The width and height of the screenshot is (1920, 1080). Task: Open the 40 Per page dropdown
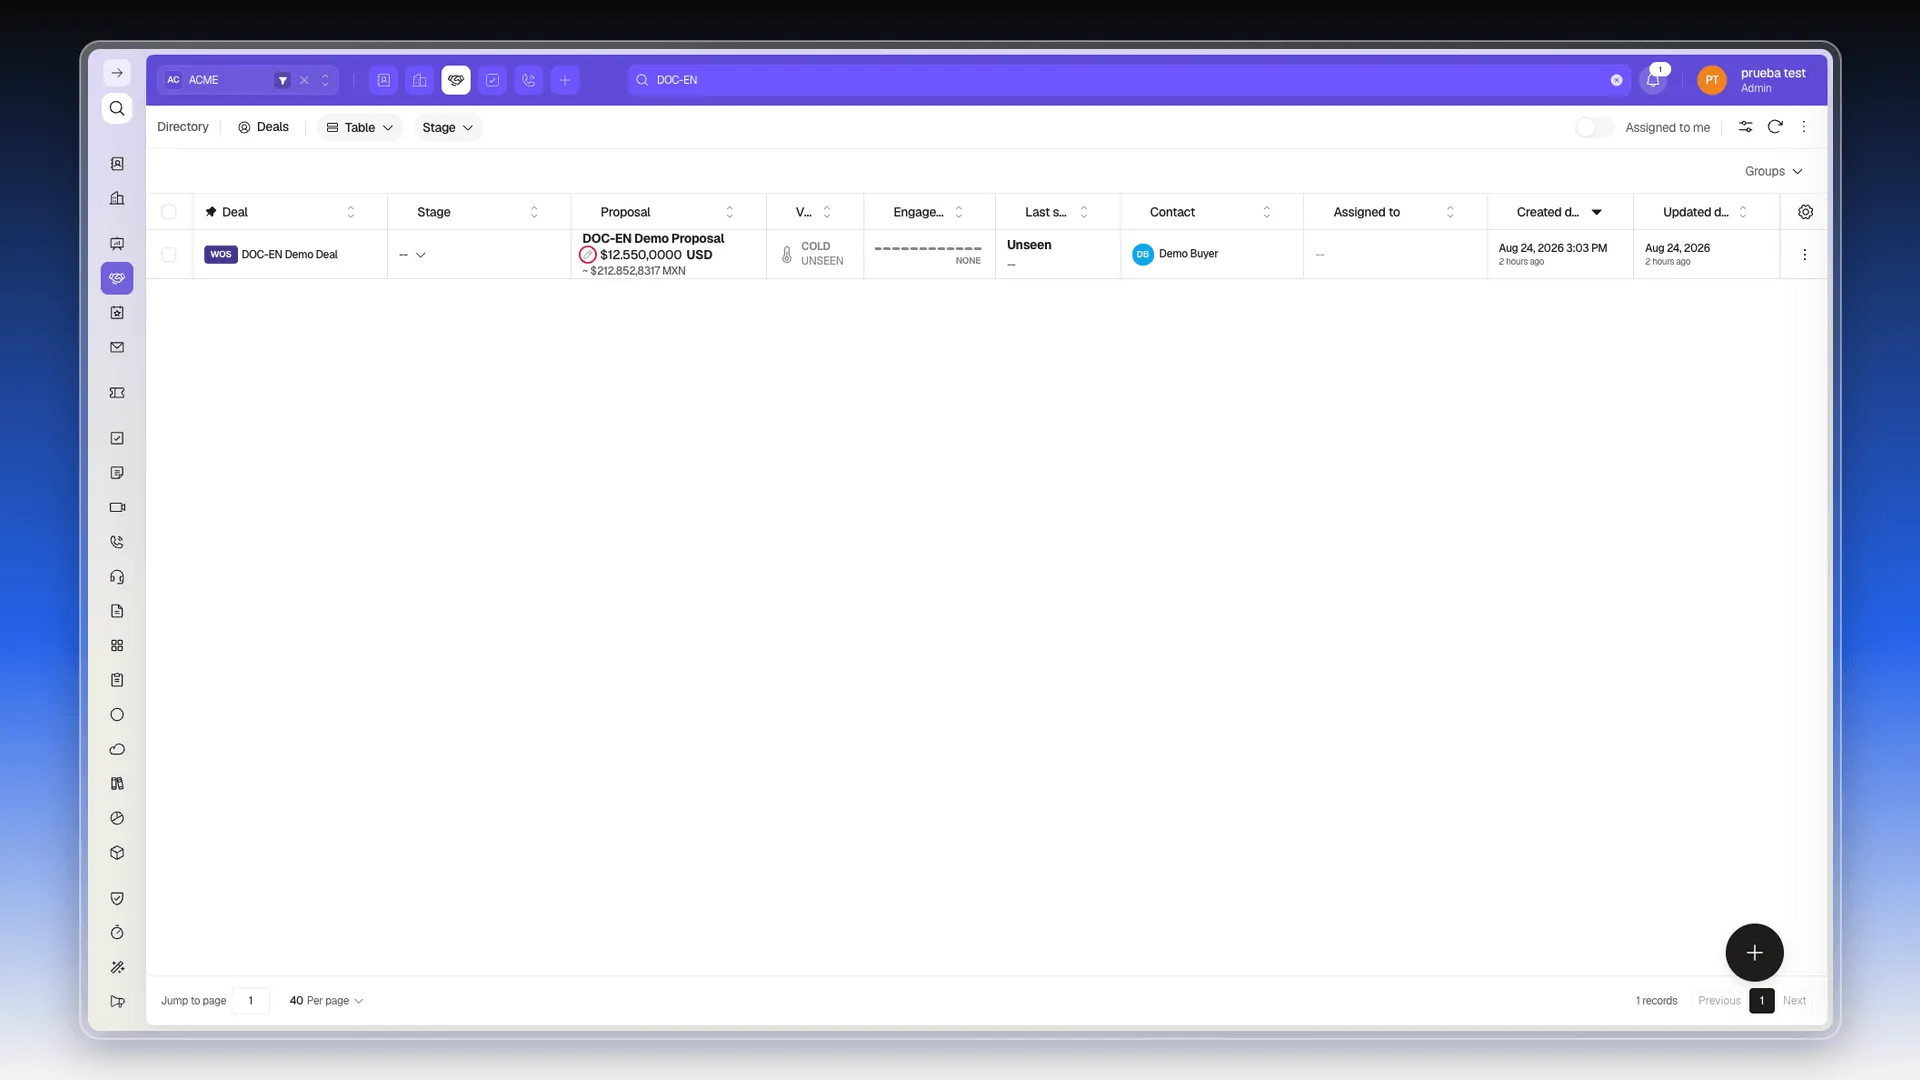[x=326, y=1001]
